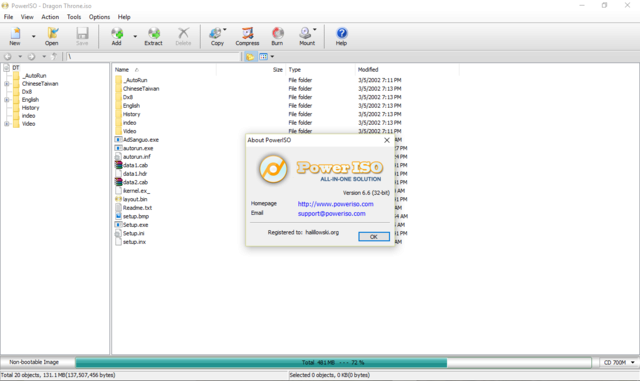This screenshot has width=640, height=381.
Task: Open the view mode dropdown arrow
Action: coord(272,57)
